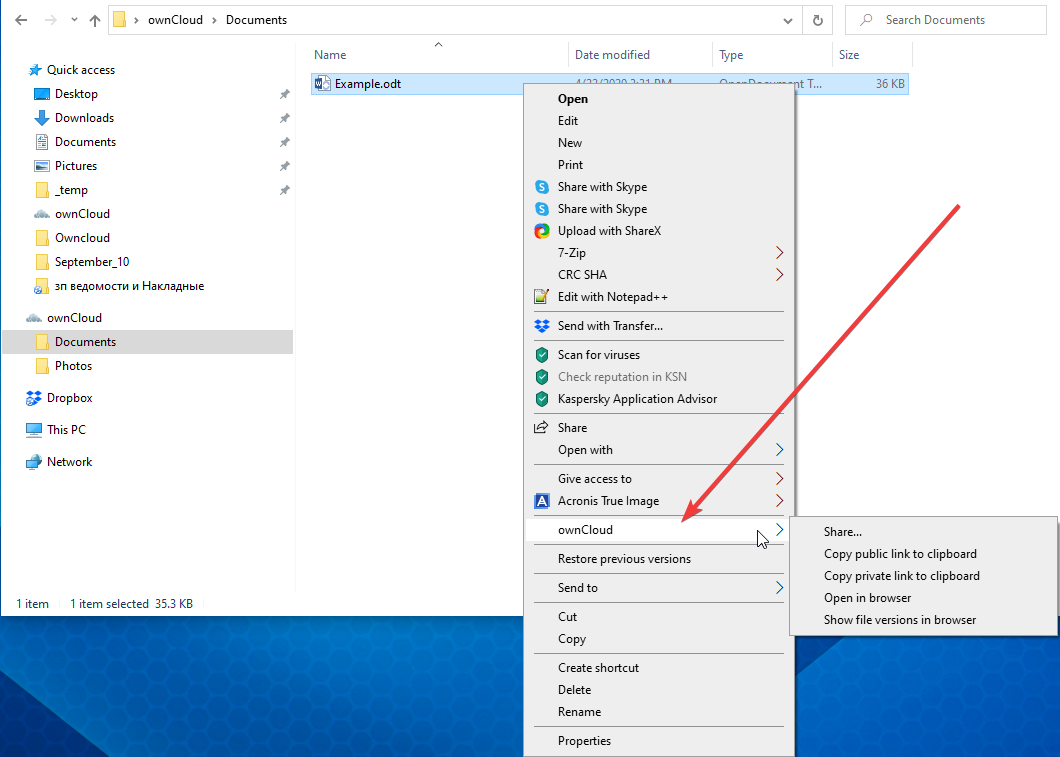Select Restore previous versions
The image size is (1060, 757).
624,559
